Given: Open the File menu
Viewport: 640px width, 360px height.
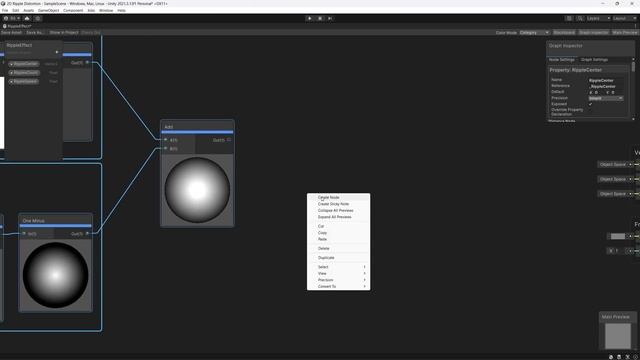Looking at the screenshot, I should click(5, 10).
